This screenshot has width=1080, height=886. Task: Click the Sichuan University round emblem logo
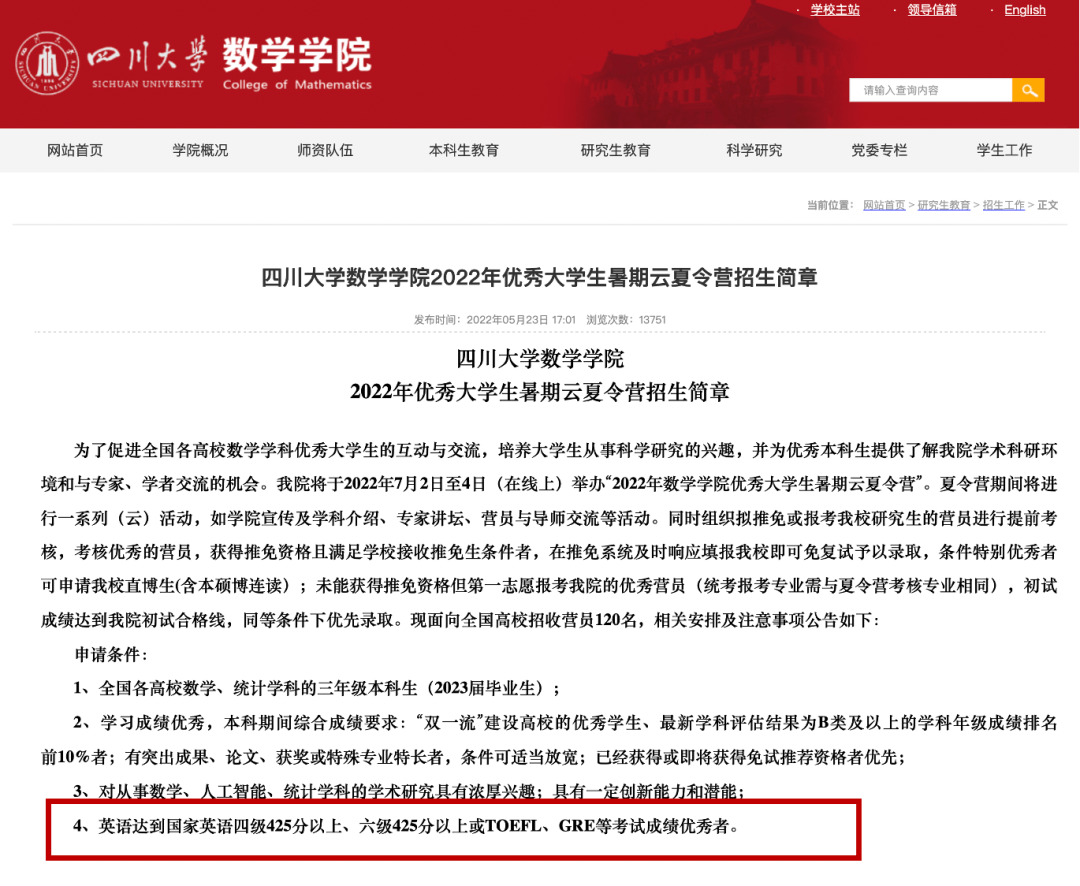pos(47,63)
